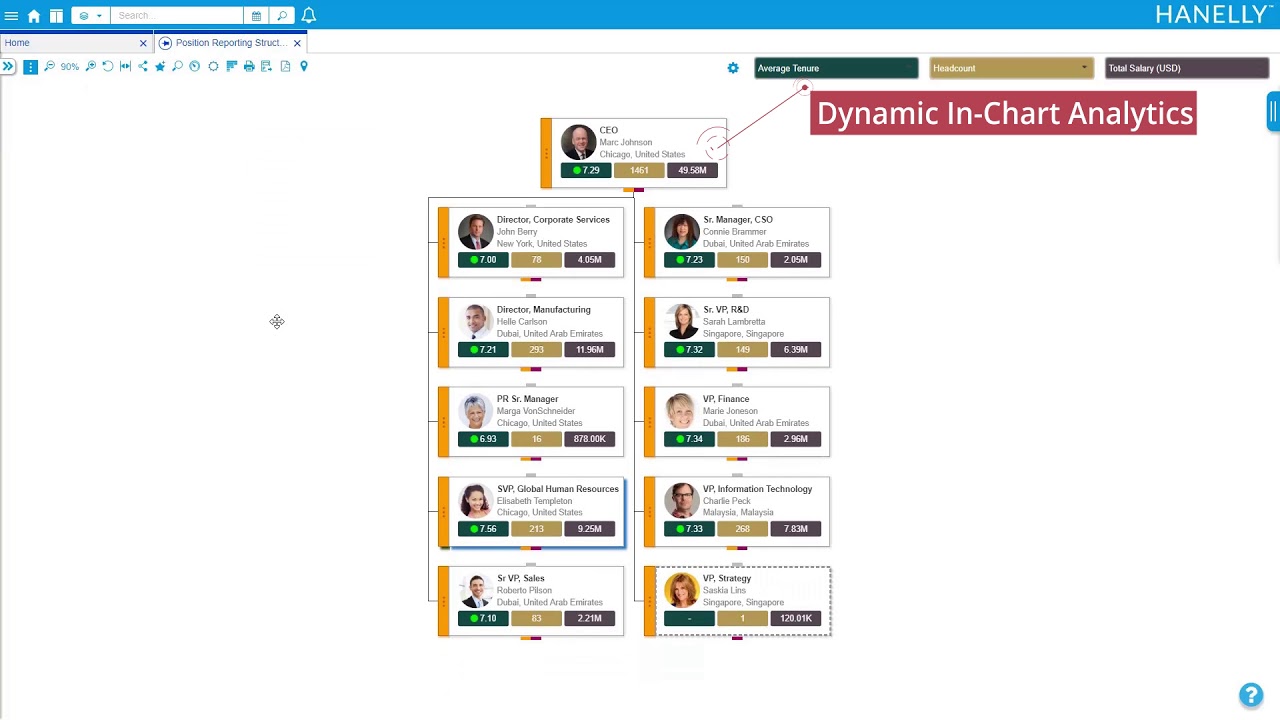1280x720 pixels.
Task: Focus the Search input field
Action: tap(176, 16)
